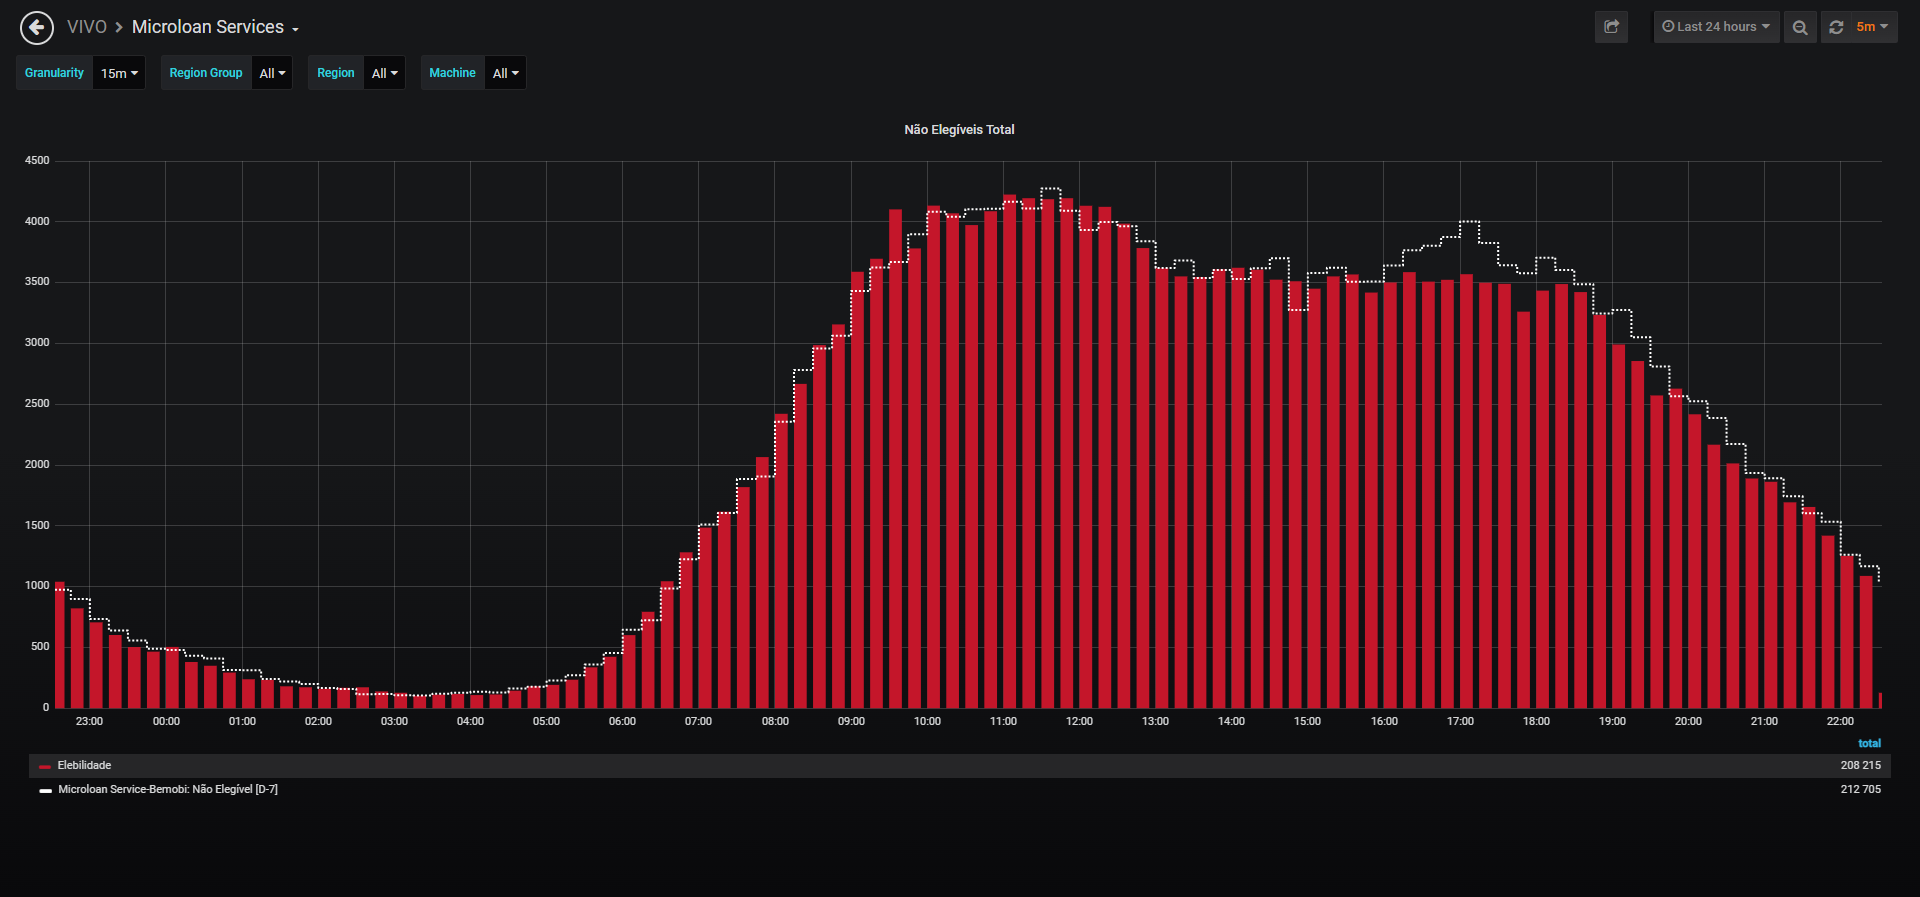Image resolution: width=1920 pixels, height=897 pixels.
Task: Click the VIVO breadcrumb link
Action: 87,27
